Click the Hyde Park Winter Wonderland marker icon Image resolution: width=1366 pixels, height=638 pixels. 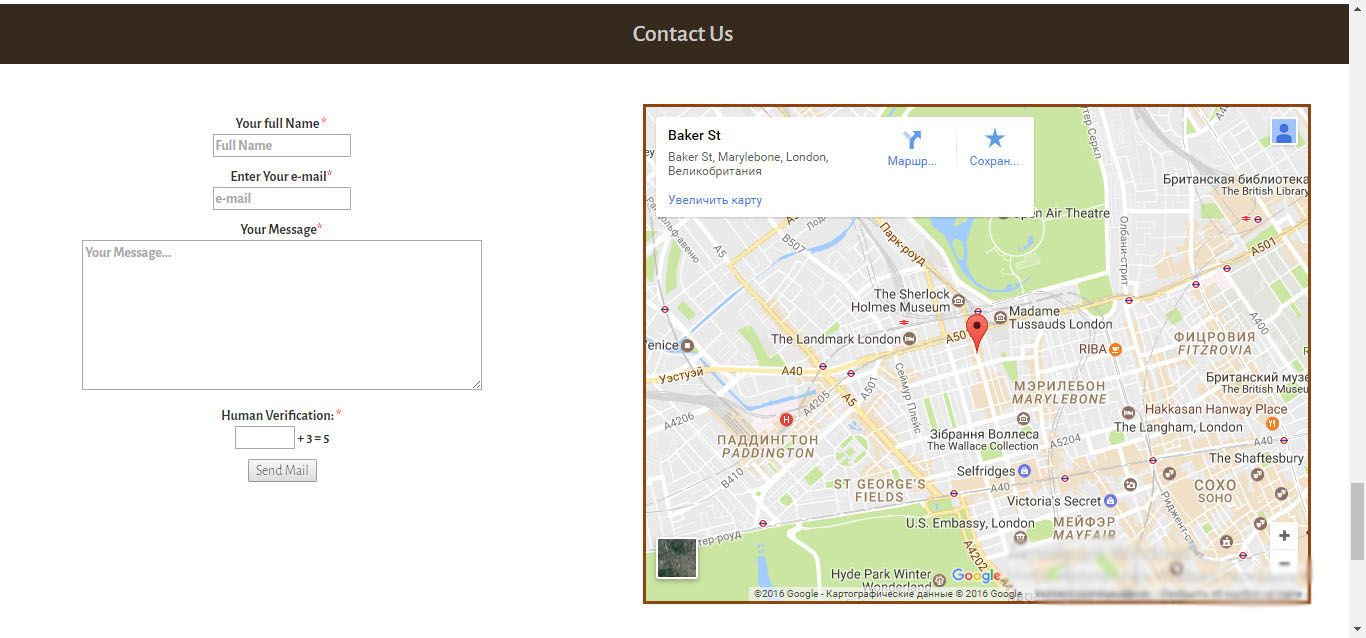[x=939, y=580]
